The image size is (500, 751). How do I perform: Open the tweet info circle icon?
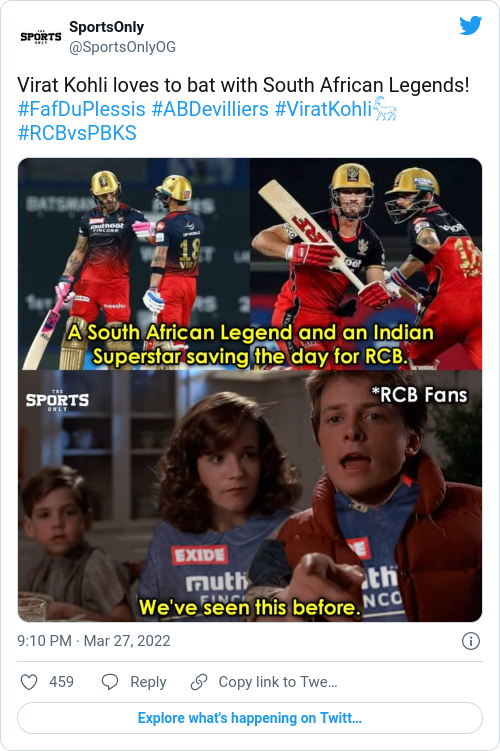point(470,641)
